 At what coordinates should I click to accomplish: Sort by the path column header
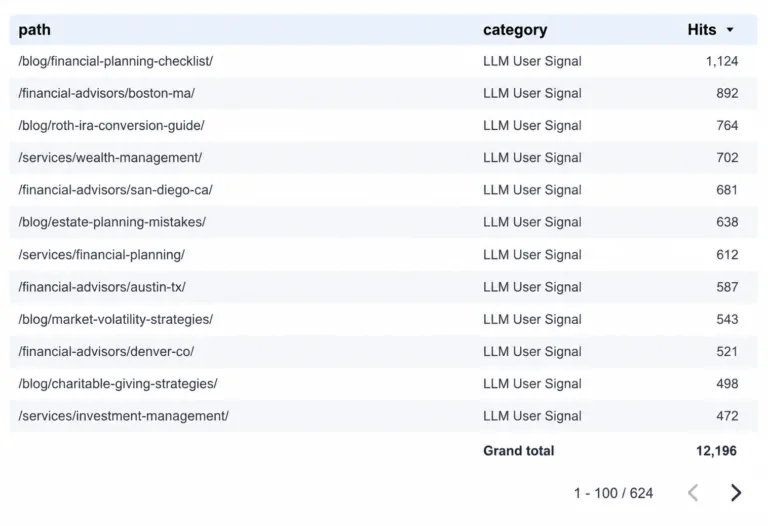click(34, 30)
